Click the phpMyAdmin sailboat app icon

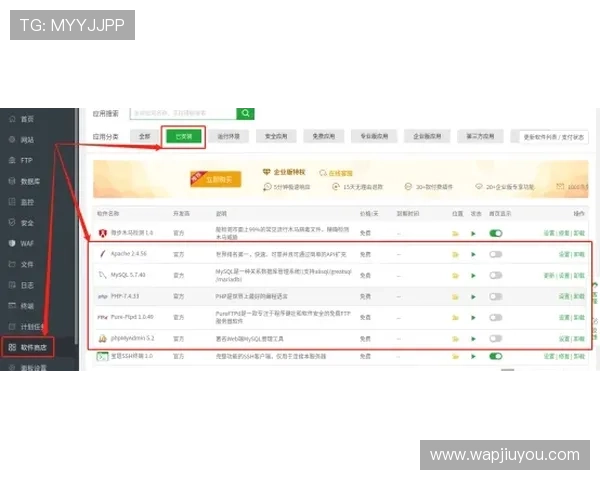(x=102, y=338)
